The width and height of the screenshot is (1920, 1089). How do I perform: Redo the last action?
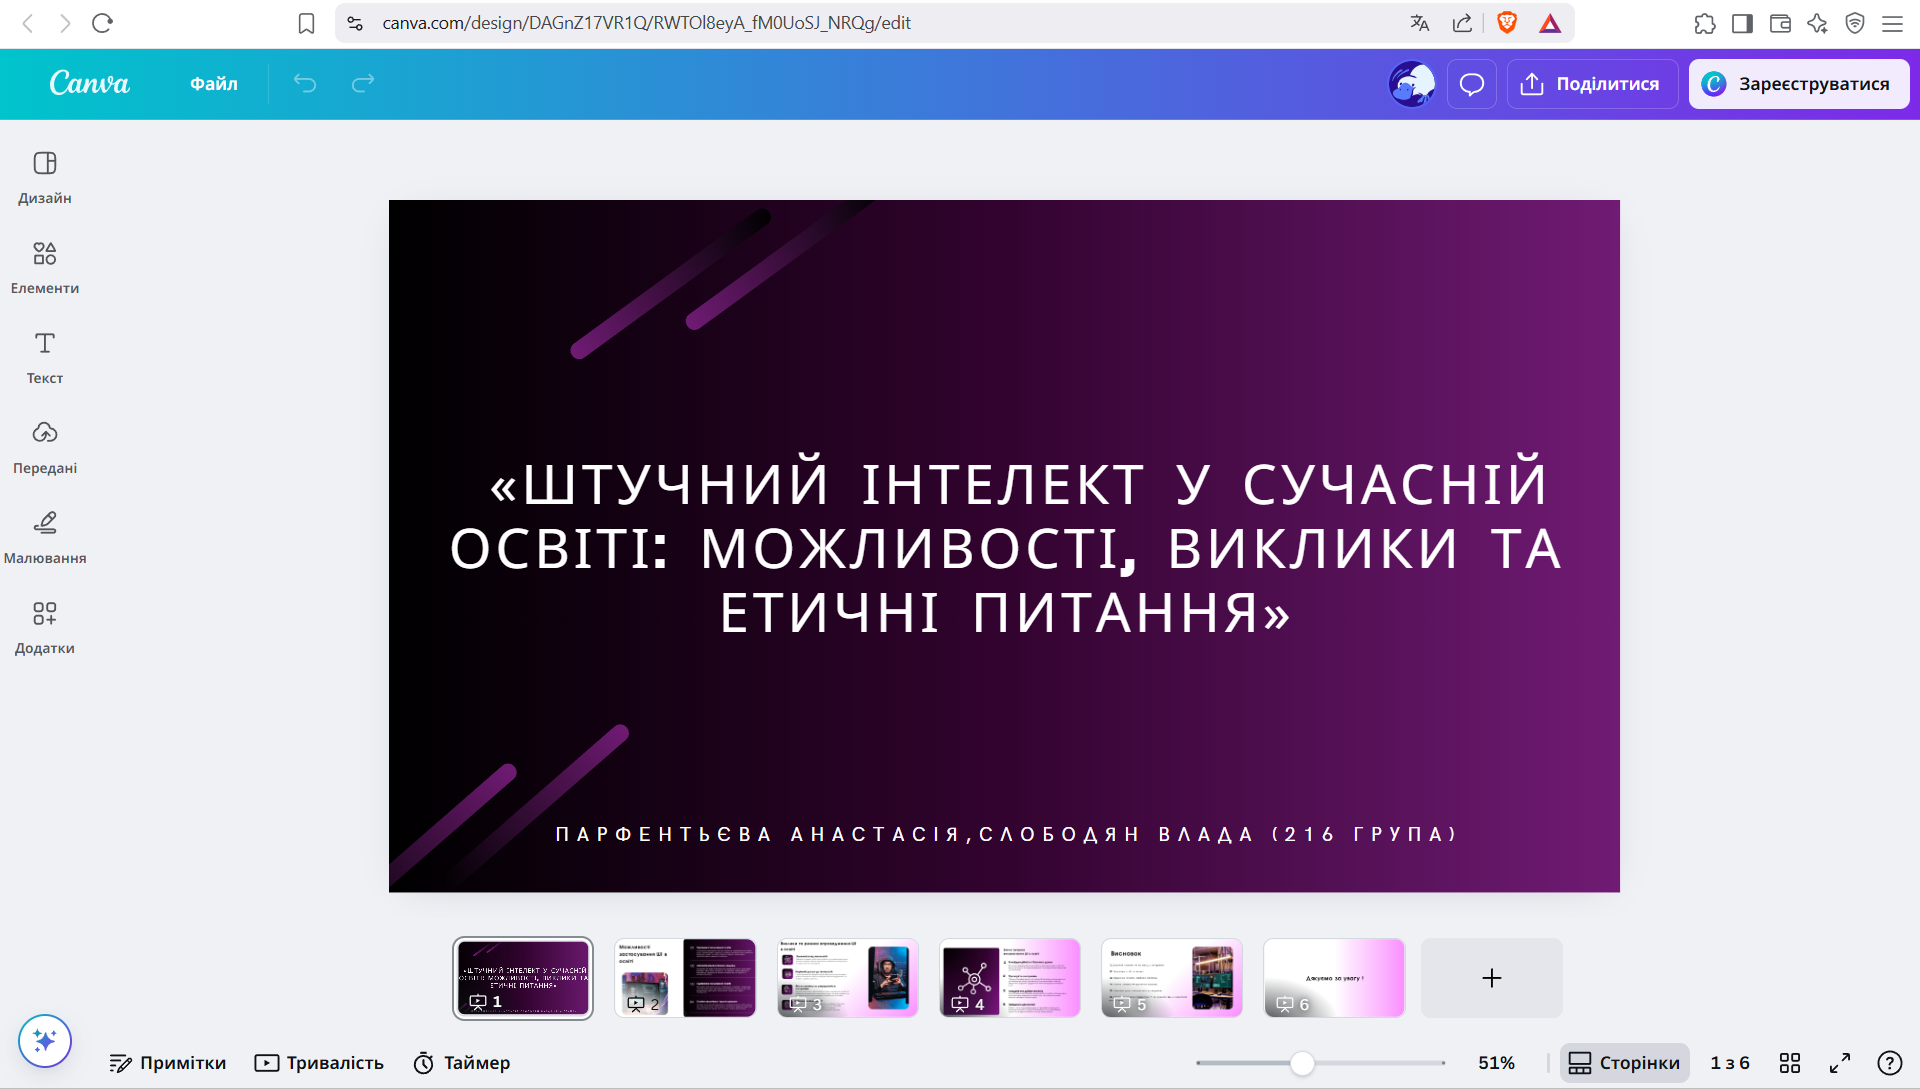(x=363, y=83)
